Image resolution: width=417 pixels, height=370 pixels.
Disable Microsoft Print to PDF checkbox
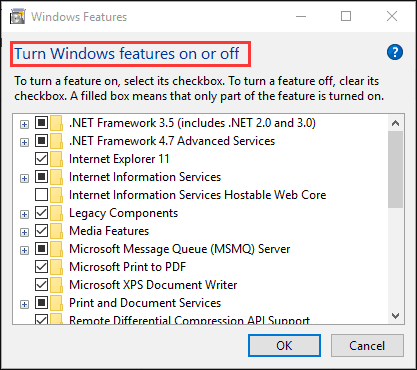[42, 267]
